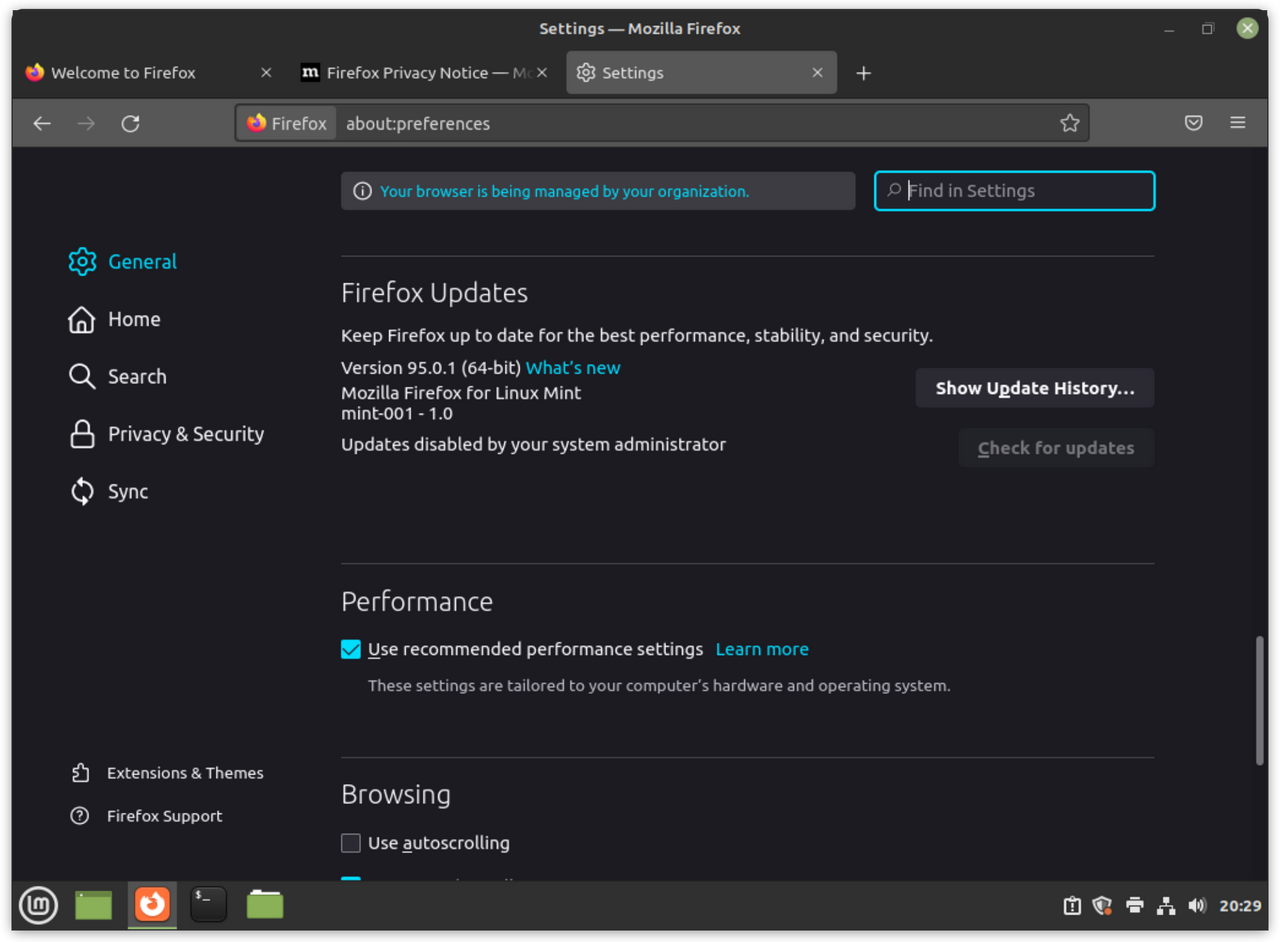The image size is (1280, 942).
Task: Open a new tab with plus icon
Action: pyautogui.click(x=864, y=73)
